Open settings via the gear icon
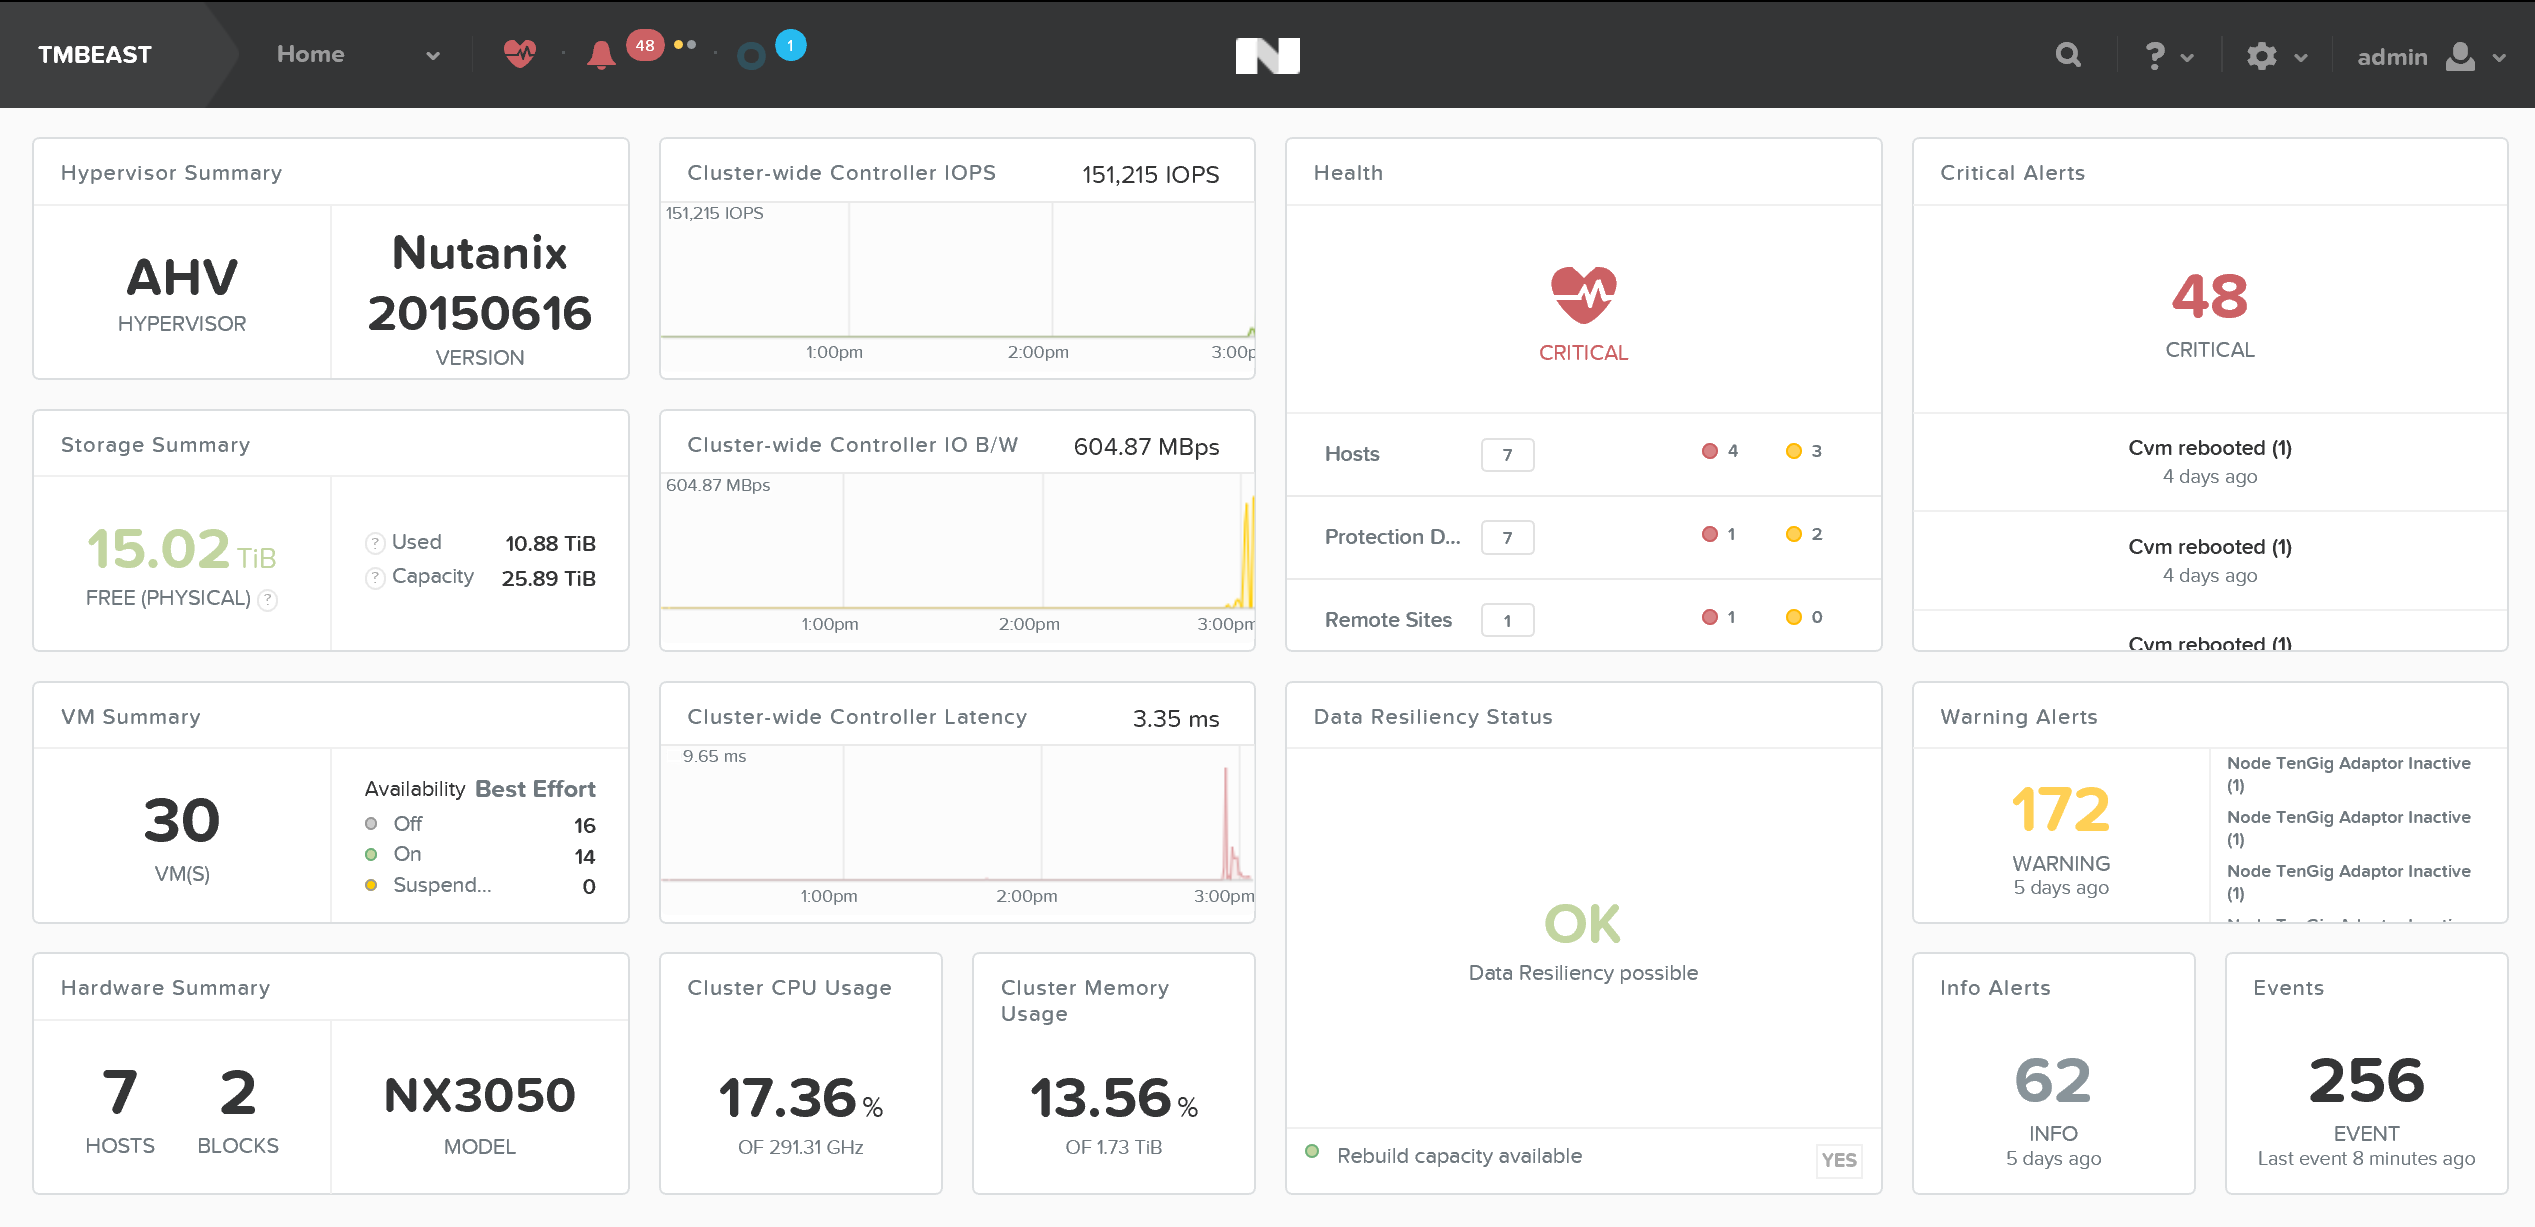Screen dimensions: 2535x1227 [x=2260, y=56]
